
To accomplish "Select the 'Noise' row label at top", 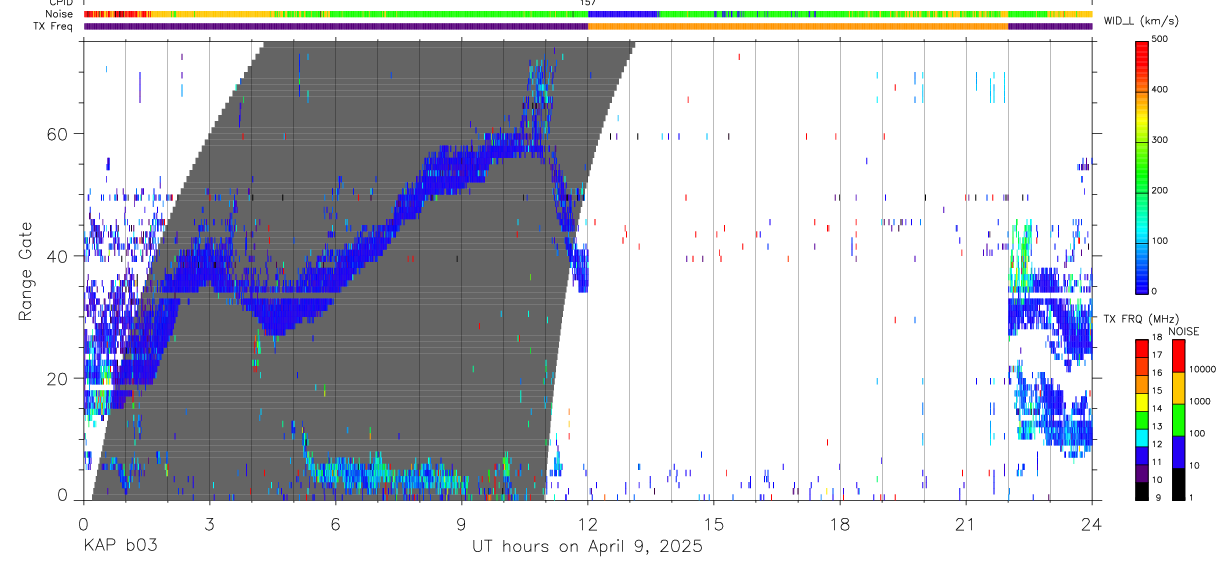I will pyautogui.click(x=59, y=15).
